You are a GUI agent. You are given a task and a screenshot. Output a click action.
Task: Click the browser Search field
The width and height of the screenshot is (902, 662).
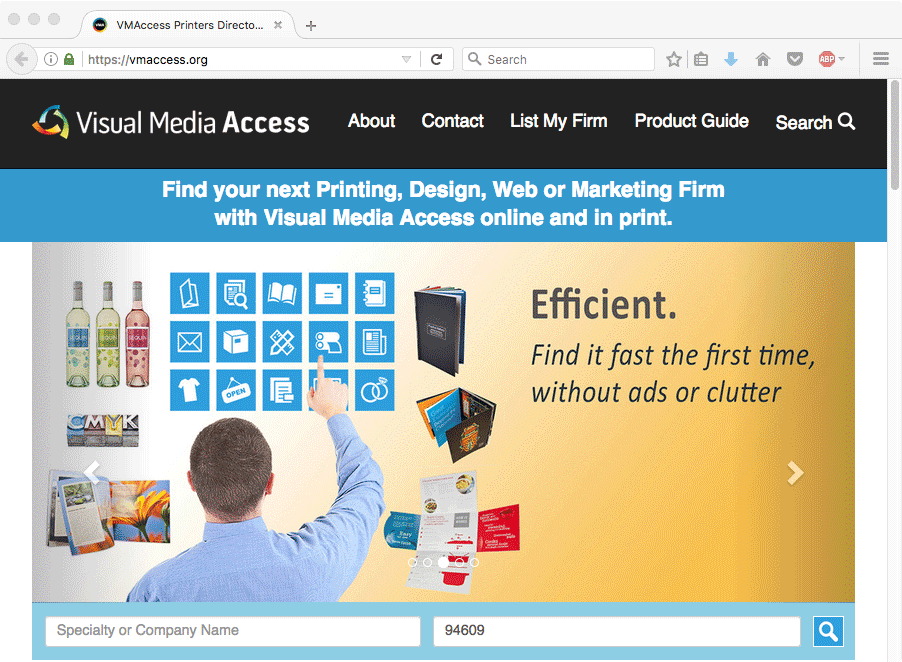(x=558, y=59)
